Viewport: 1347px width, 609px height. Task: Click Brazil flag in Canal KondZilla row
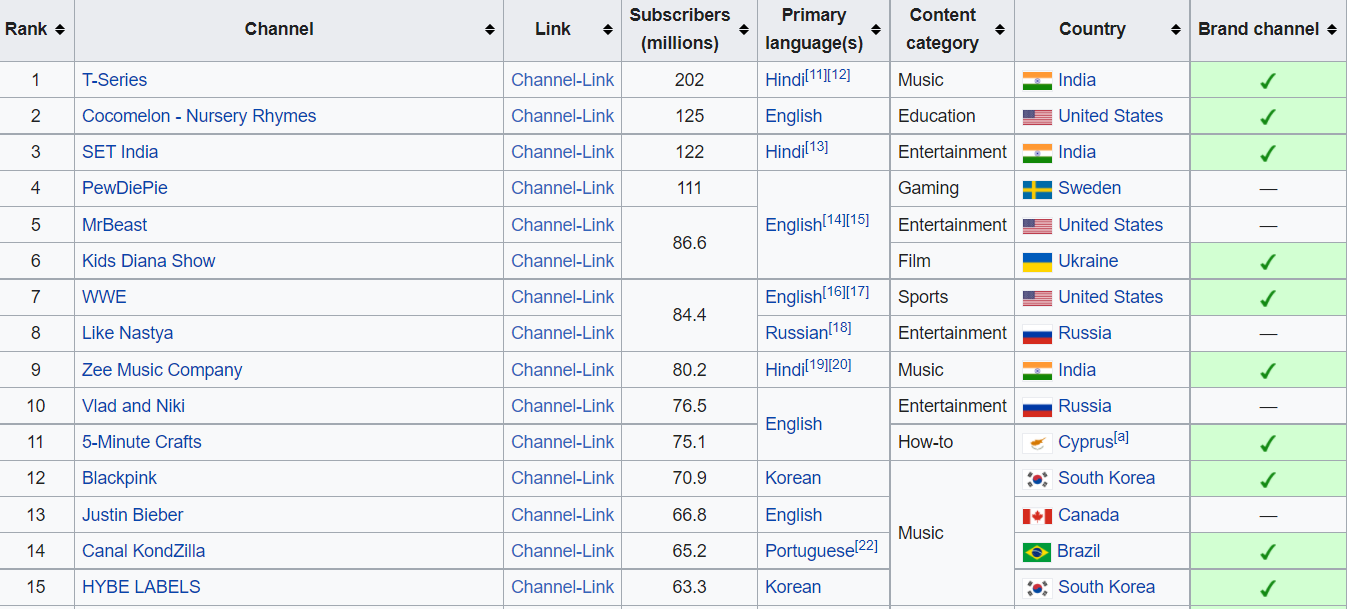(x=1037, y=552)
